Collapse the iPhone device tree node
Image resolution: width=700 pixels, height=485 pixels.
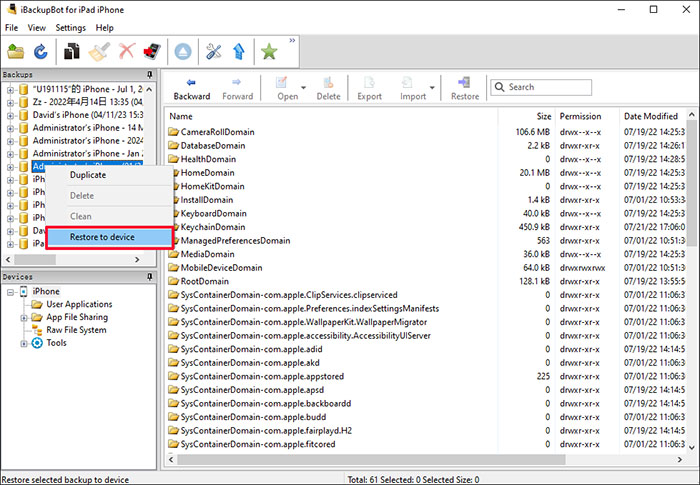(x=10, y=291)
